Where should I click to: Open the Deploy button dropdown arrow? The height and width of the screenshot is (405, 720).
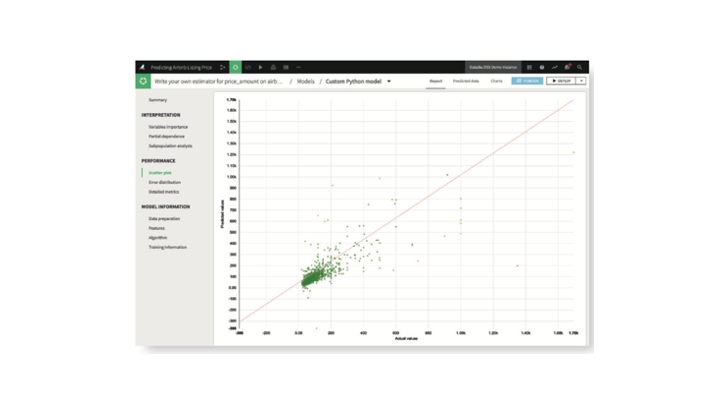[x=581, y=81]
